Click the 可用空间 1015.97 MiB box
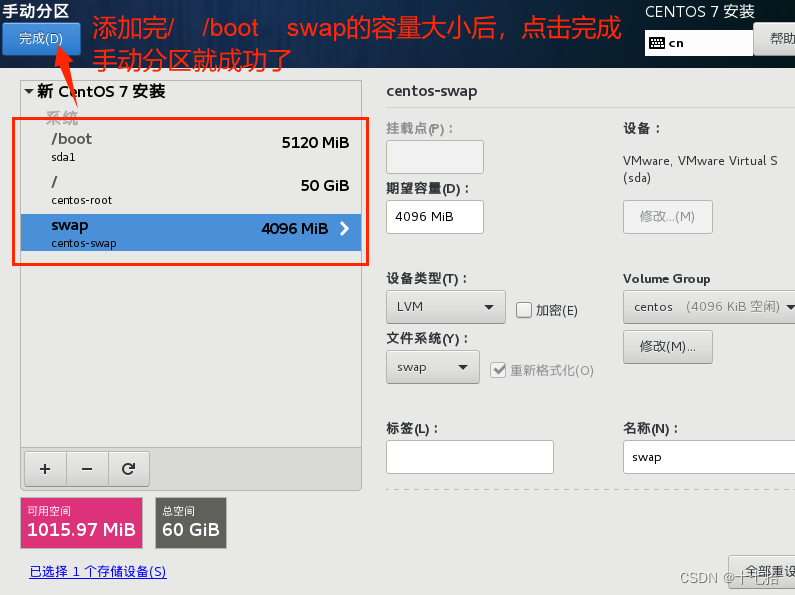The image size is (795, 595). pos(81,523)
